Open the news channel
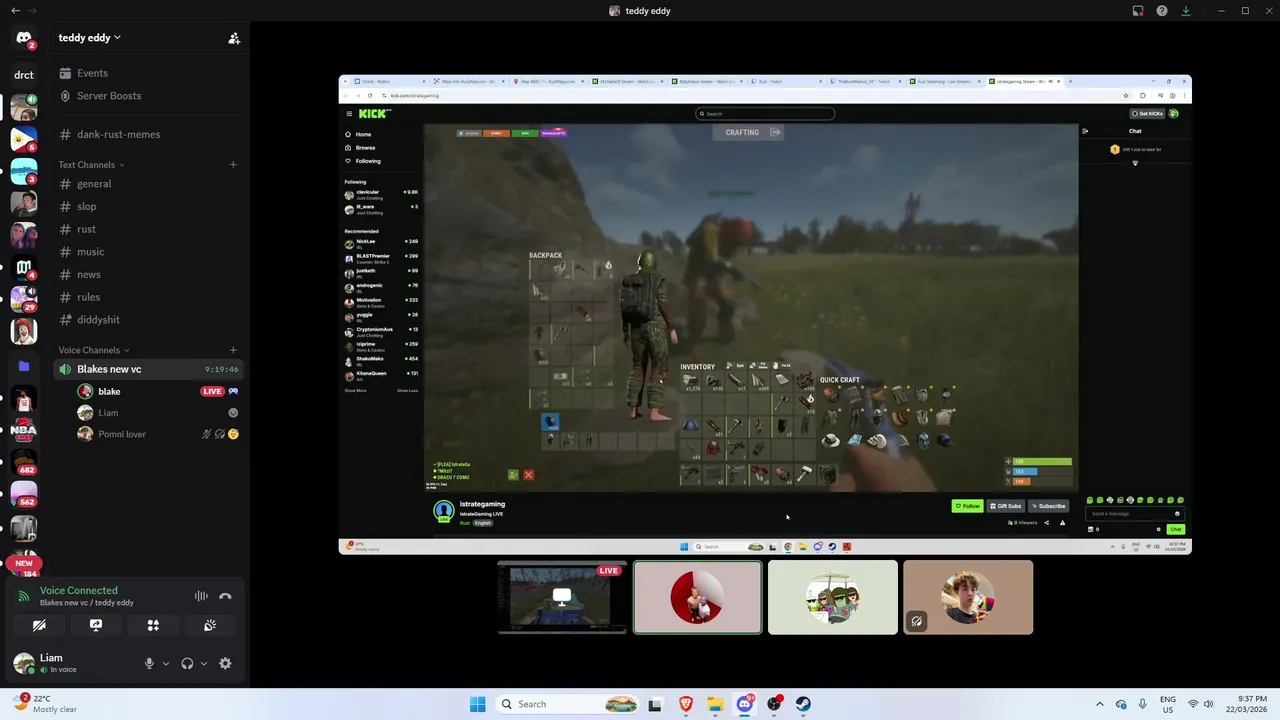Image resolution: width=1280 pixels, height=720 pixels. click(150, 274)
